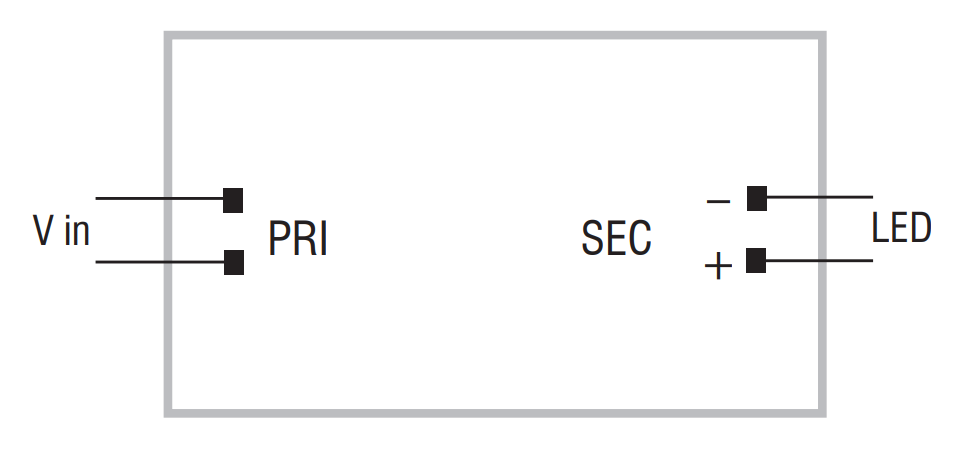This screenshot has width=966, height=450.
Task: Click the upper primary terminal square
Action: (x=233, y=200)
